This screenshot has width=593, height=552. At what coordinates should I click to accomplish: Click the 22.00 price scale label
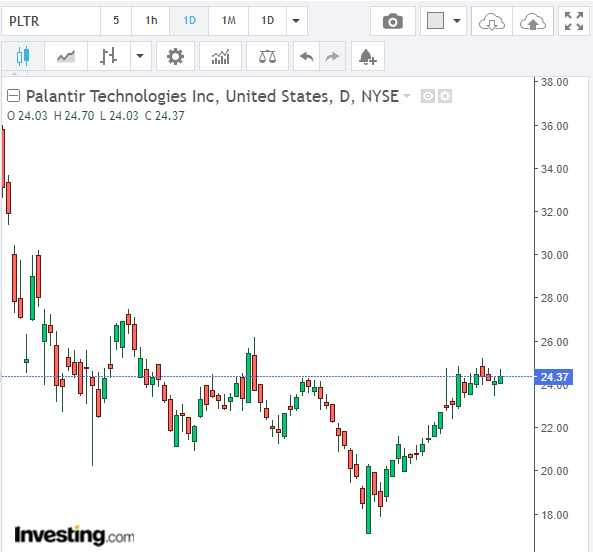(x=554, y=428)
